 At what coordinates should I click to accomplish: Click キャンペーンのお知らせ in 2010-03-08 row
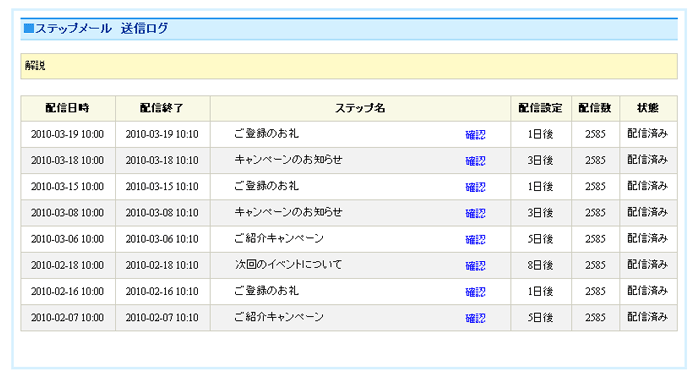pyautogui.click(x=288, y=212)
